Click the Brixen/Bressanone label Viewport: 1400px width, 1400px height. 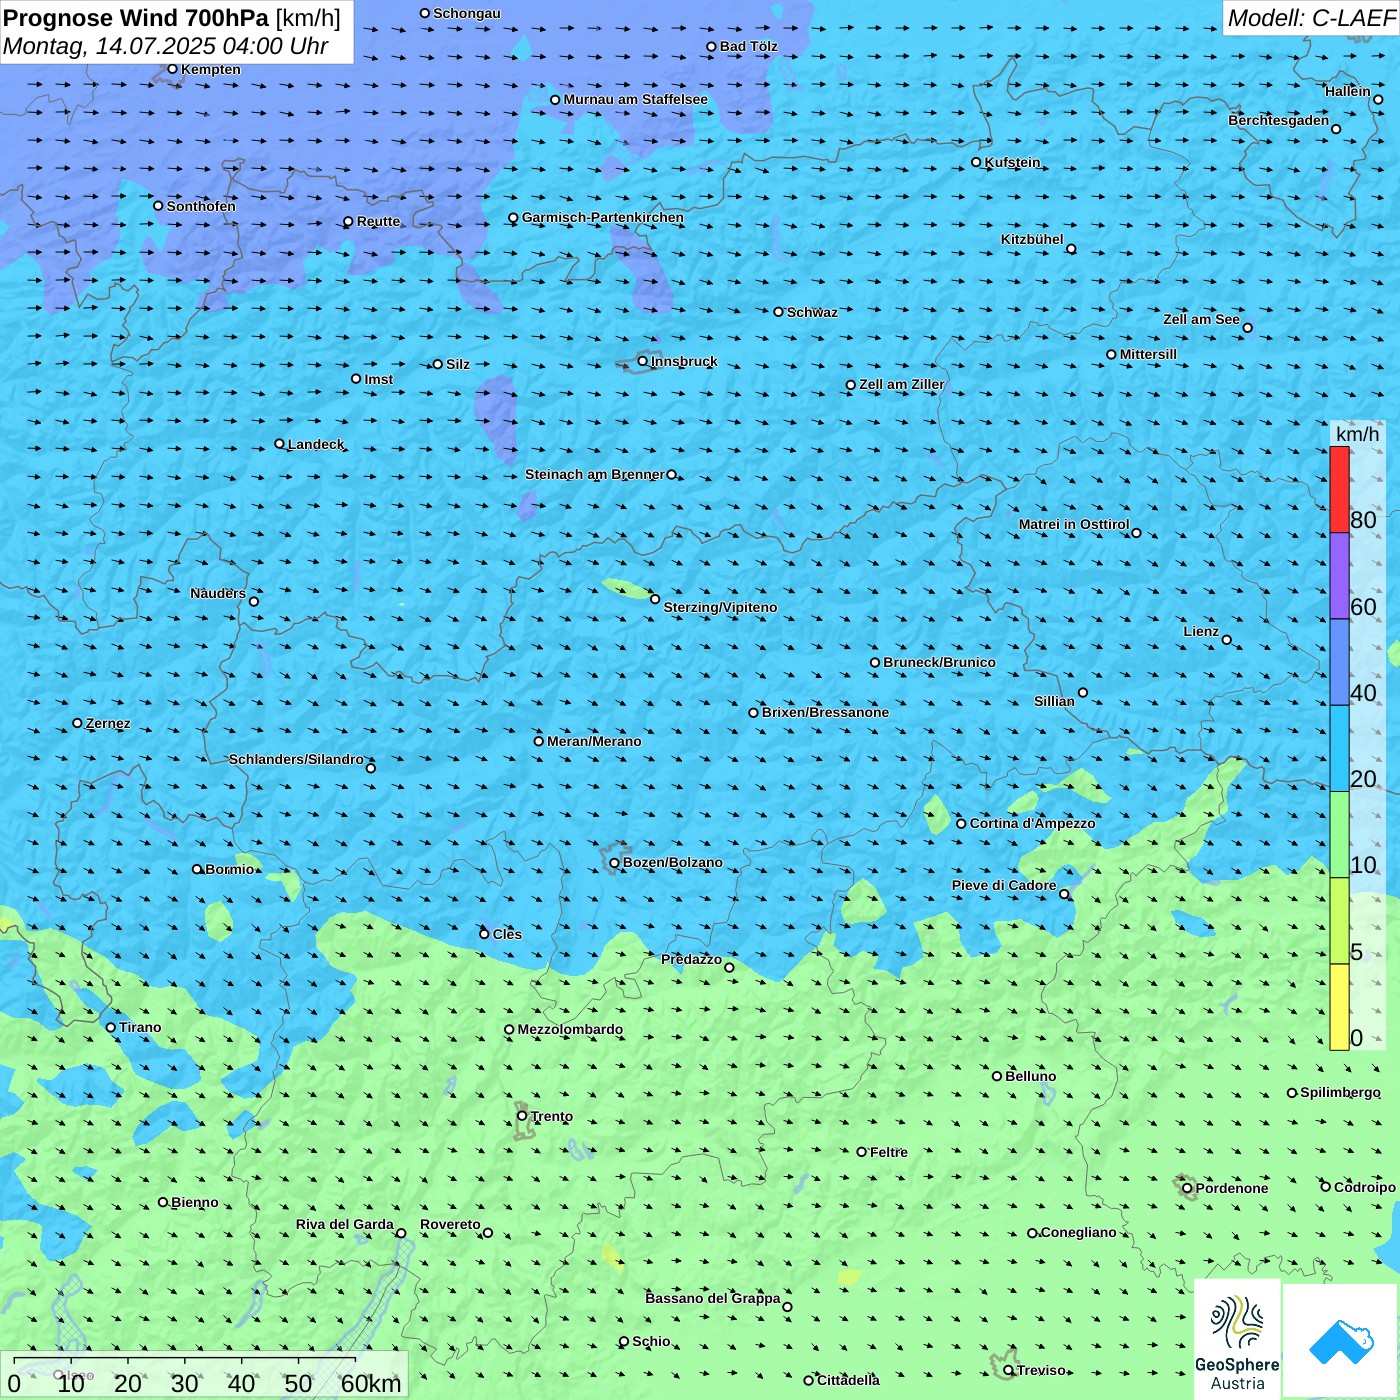[825, 712]
